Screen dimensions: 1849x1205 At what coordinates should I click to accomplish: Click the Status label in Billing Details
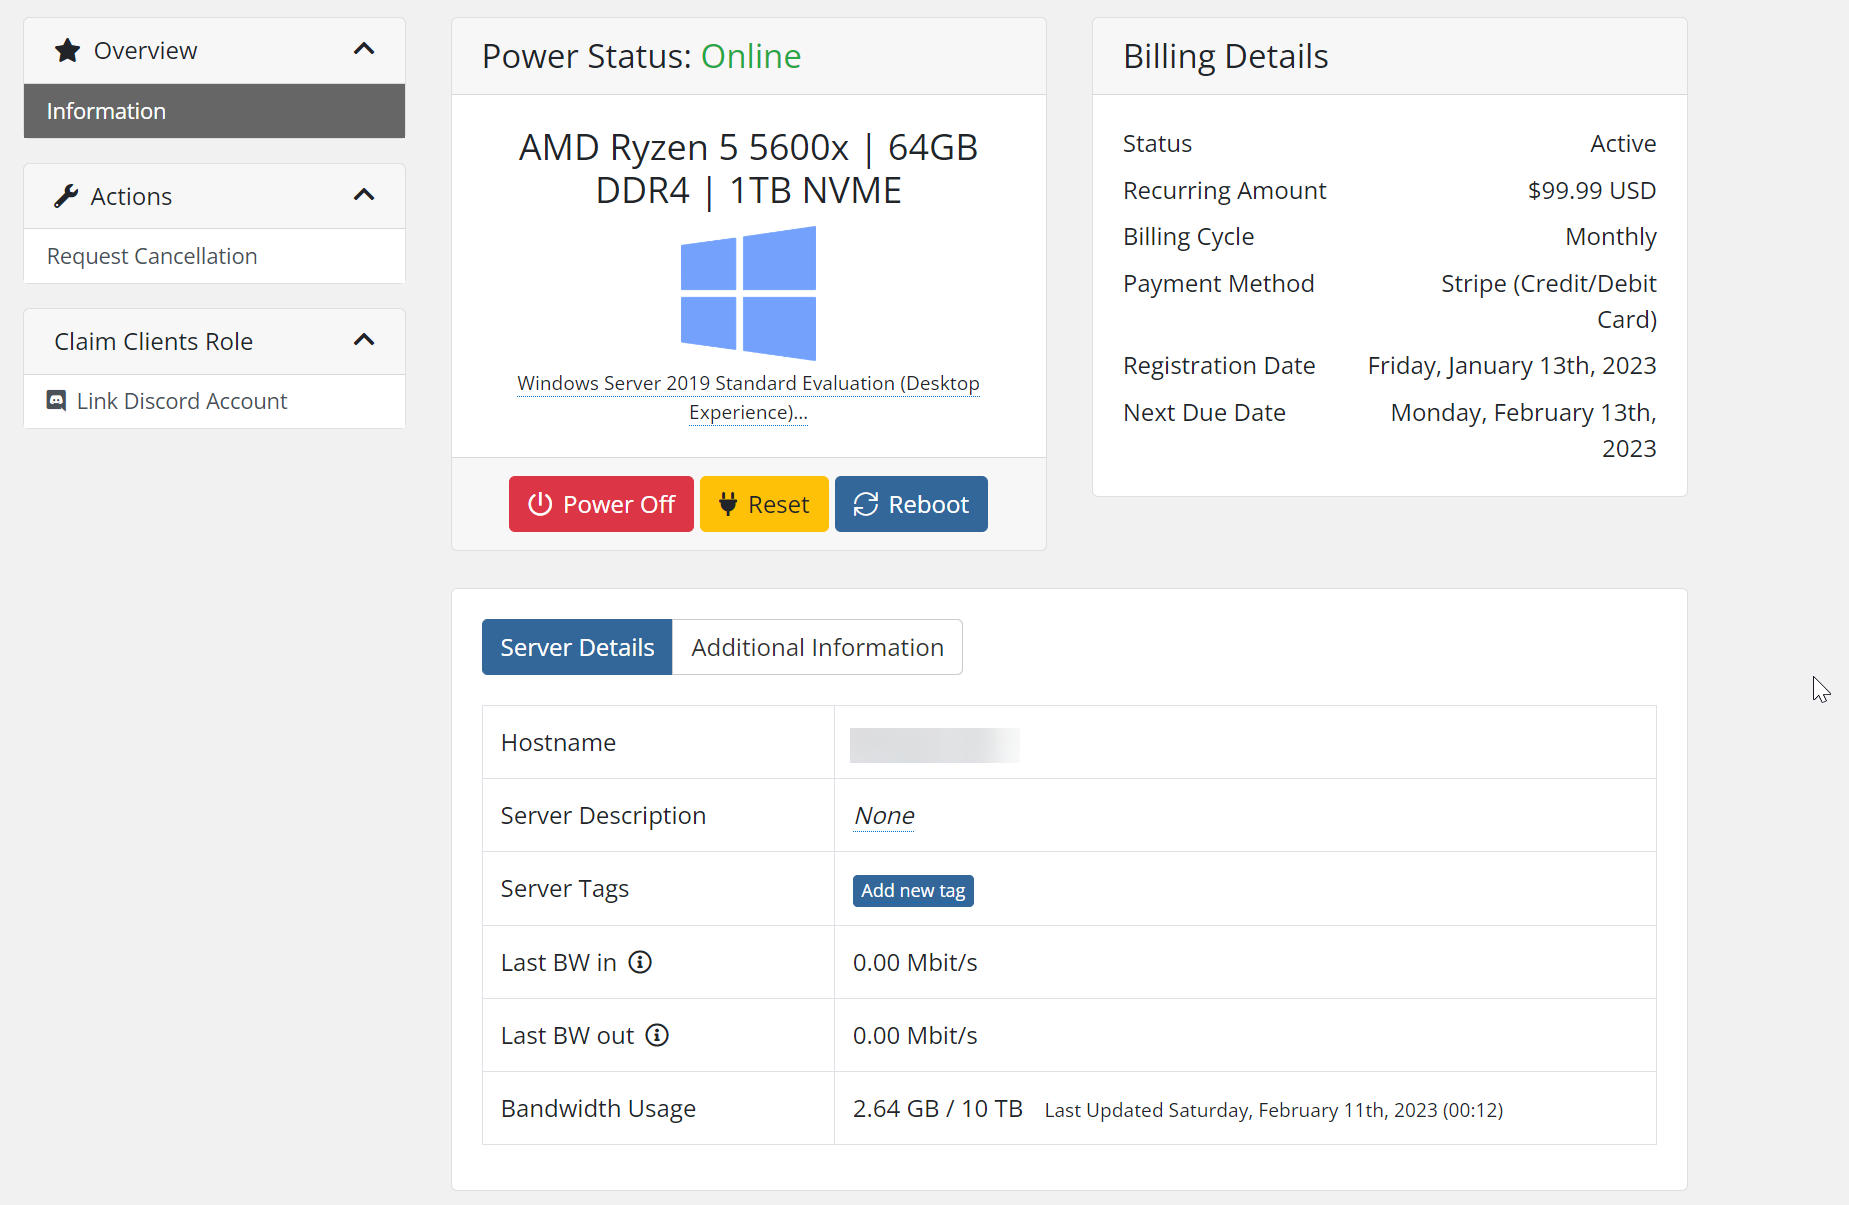[1157, 143]
